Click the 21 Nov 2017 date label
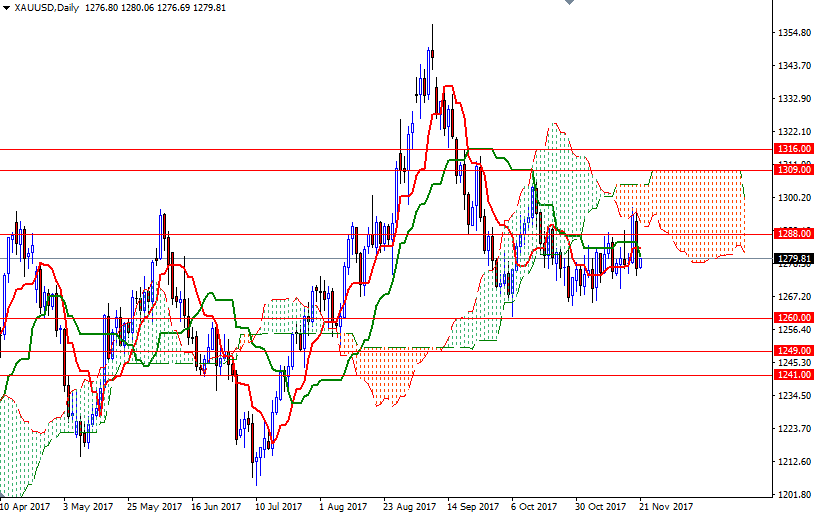814x514 pixels. [668, 506]
